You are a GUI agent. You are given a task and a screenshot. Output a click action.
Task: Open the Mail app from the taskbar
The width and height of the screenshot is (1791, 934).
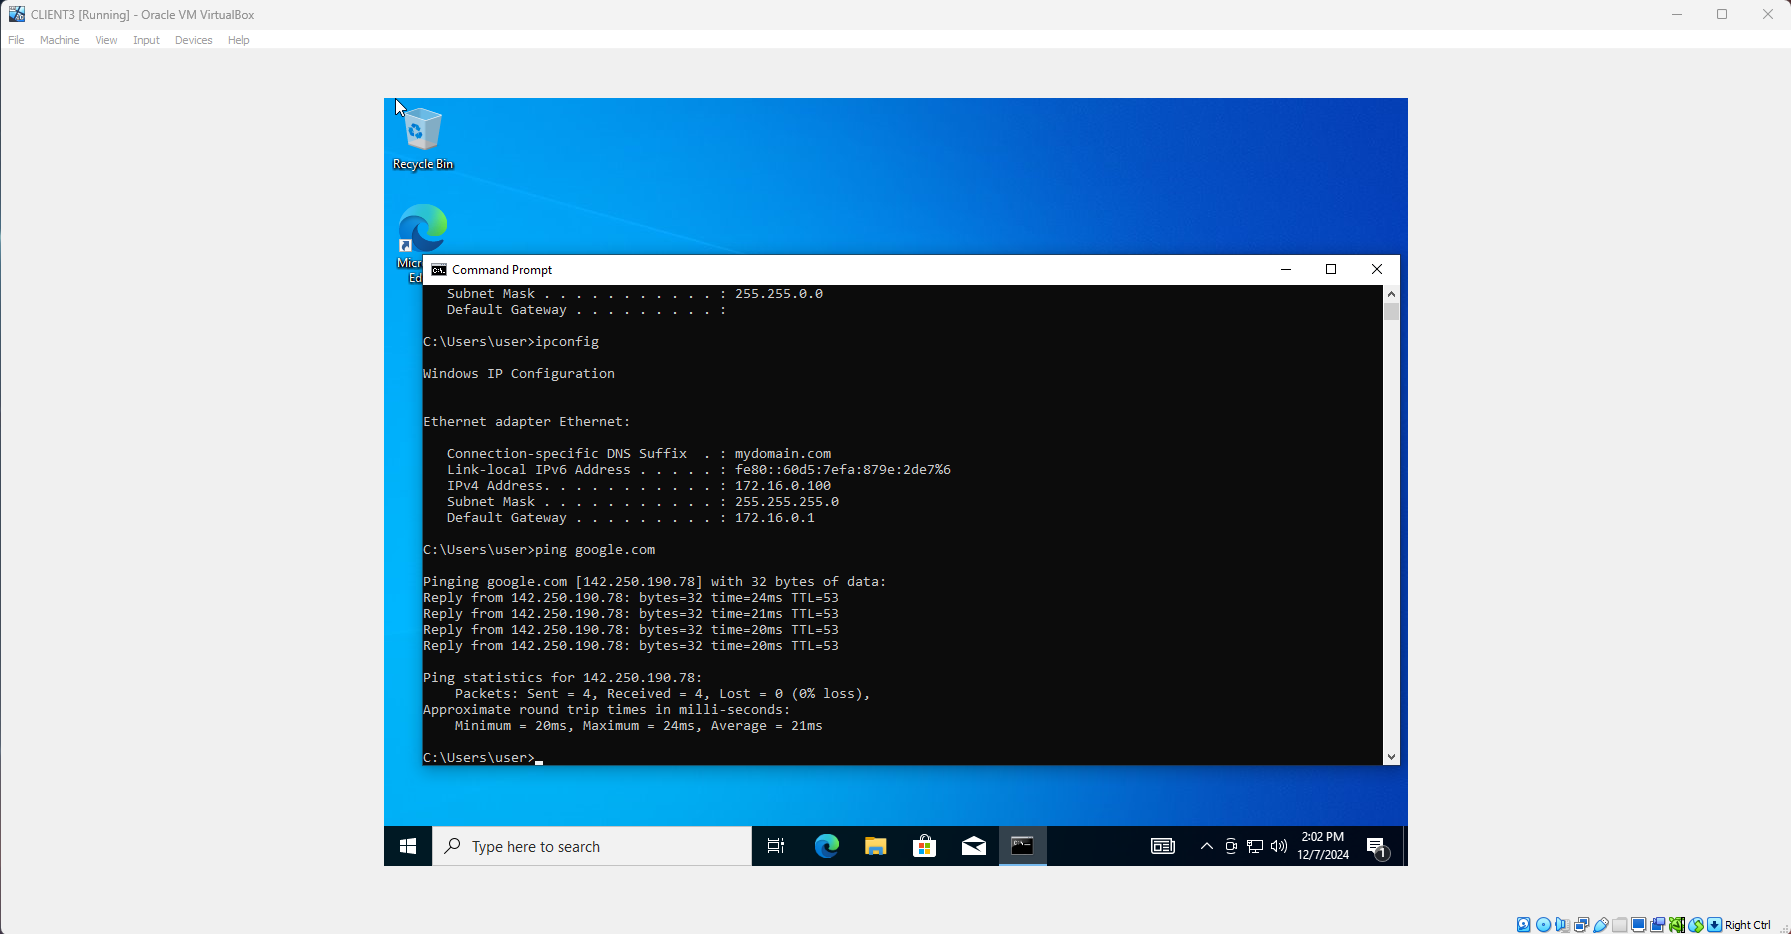[x=973, y=846]
